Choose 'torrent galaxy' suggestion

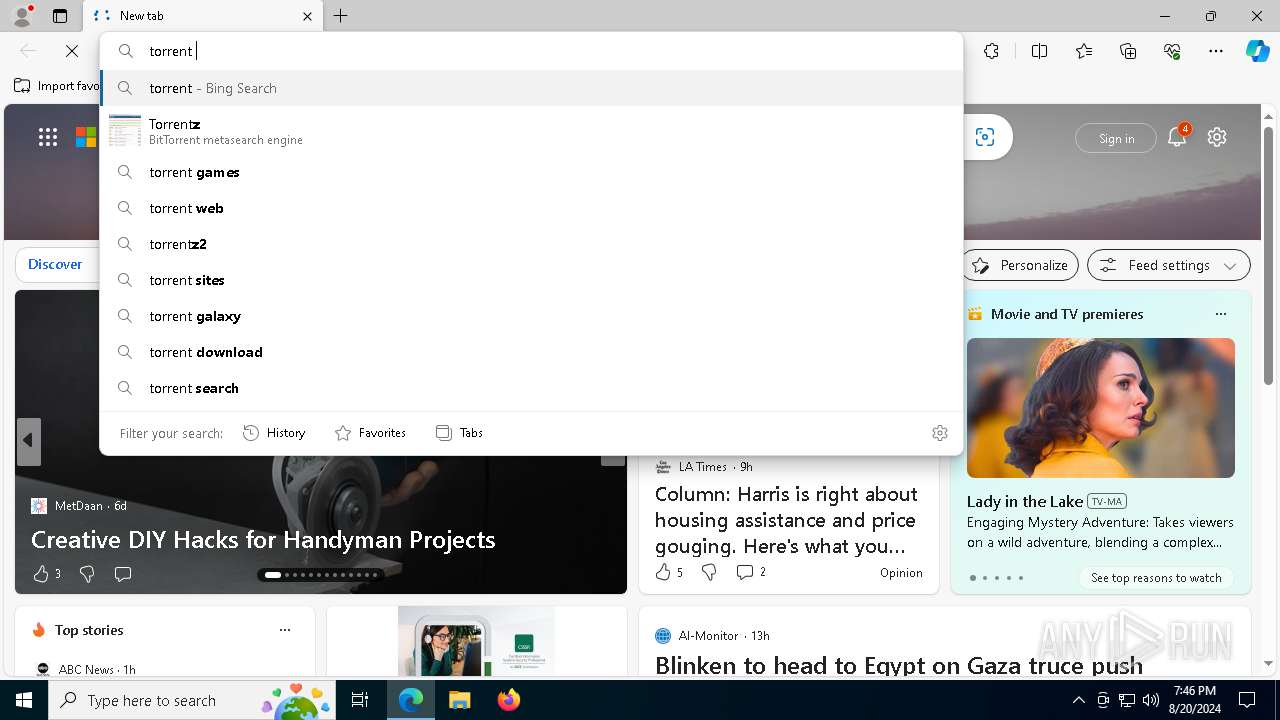point(531,316)
